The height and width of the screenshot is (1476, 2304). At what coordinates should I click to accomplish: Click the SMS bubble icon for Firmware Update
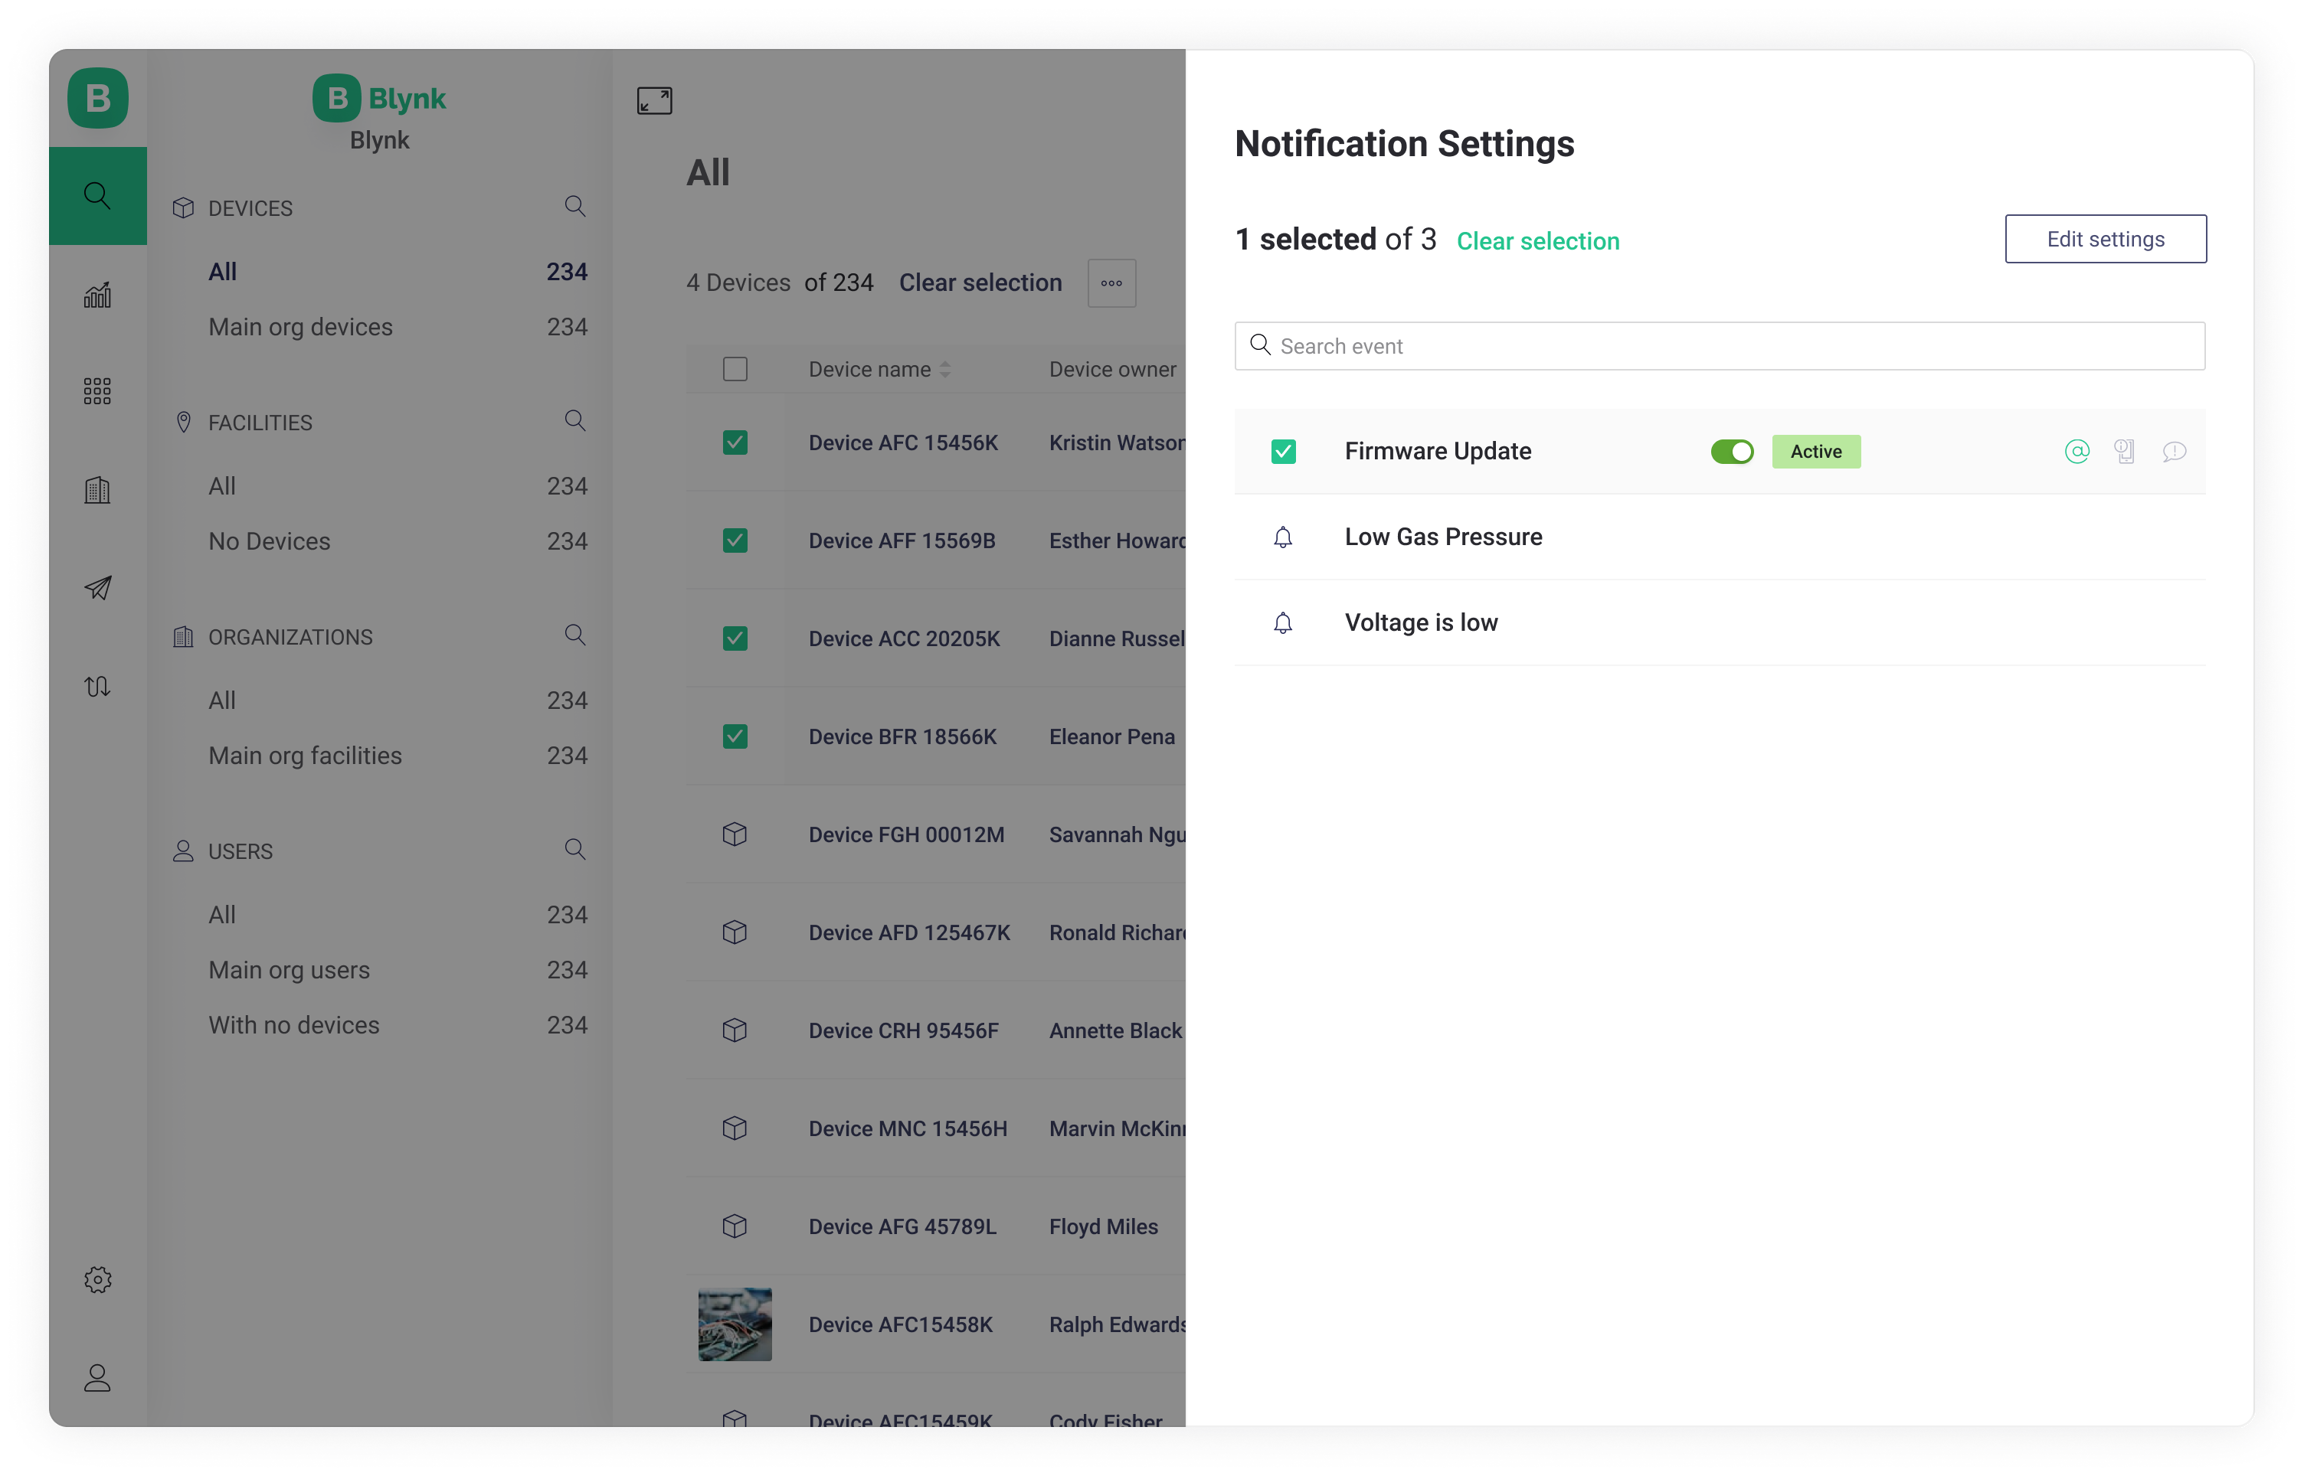[2173, 452]
